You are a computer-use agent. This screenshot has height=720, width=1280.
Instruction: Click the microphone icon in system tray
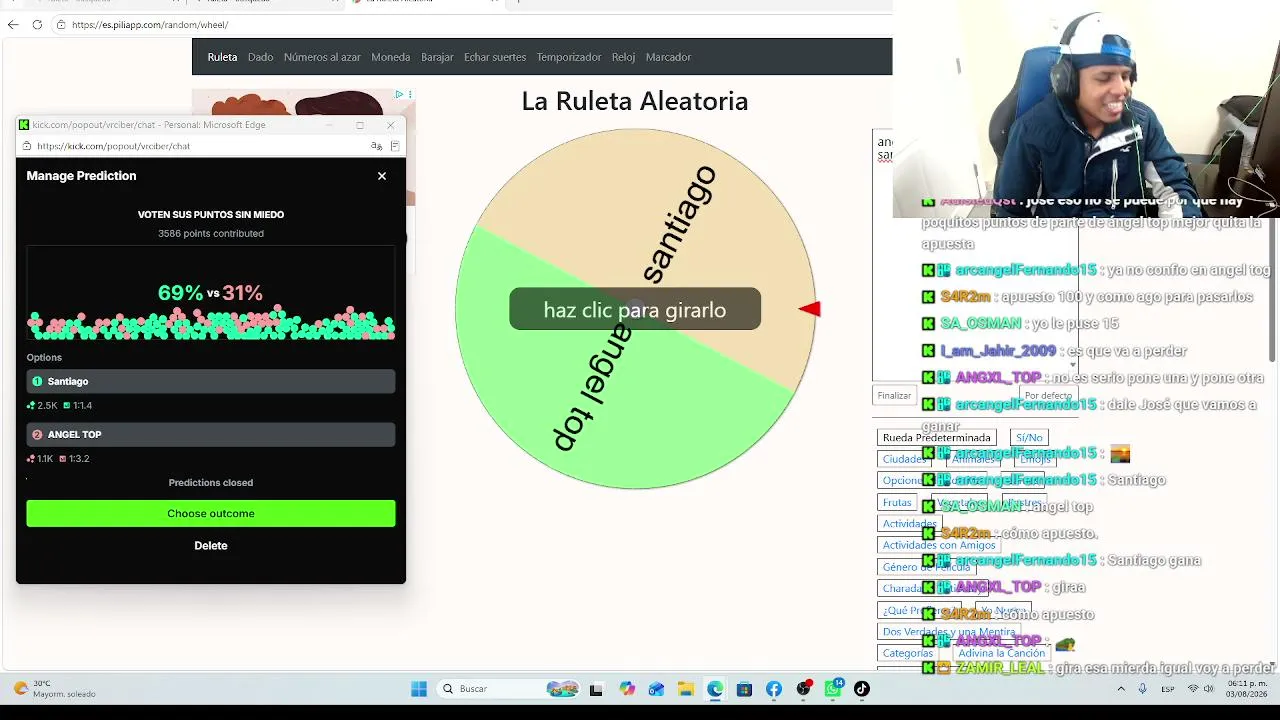[1143, 689]
